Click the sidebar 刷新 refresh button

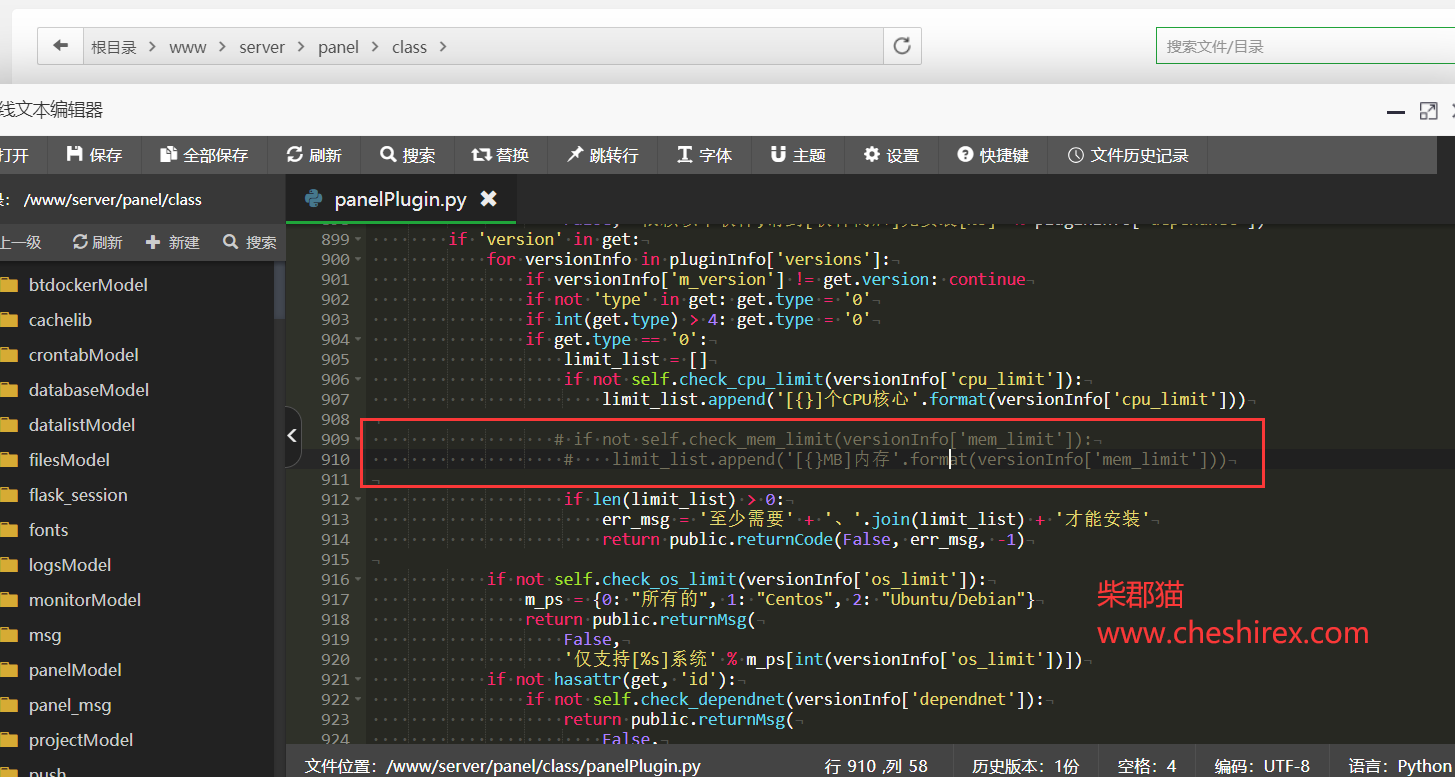98,242
